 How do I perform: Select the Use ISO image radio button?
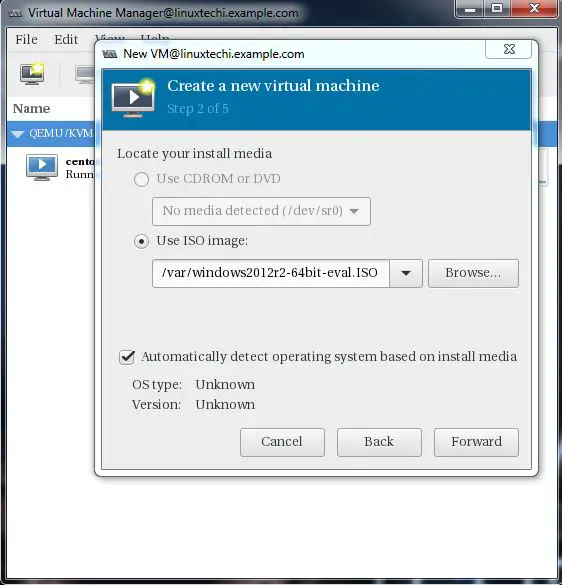click(x=141, y=241)
